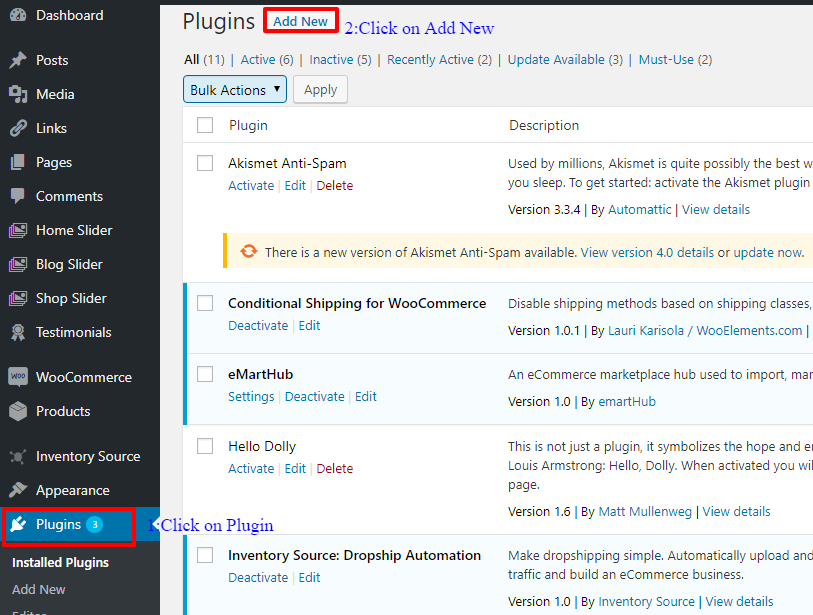Open Add New in Plugins submenu
Viewport: 813px width, 615px height.
[x=38, y=590]
